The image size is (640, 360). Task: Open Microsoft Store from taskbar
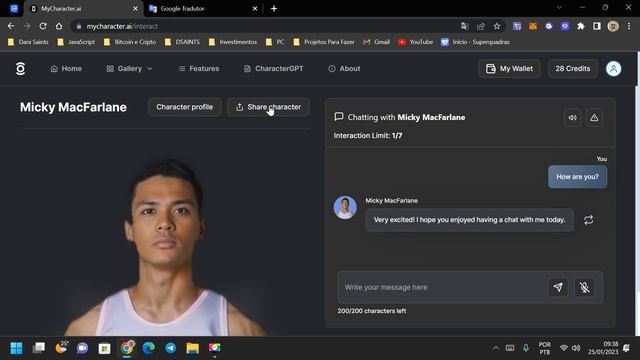pos(104,348)
